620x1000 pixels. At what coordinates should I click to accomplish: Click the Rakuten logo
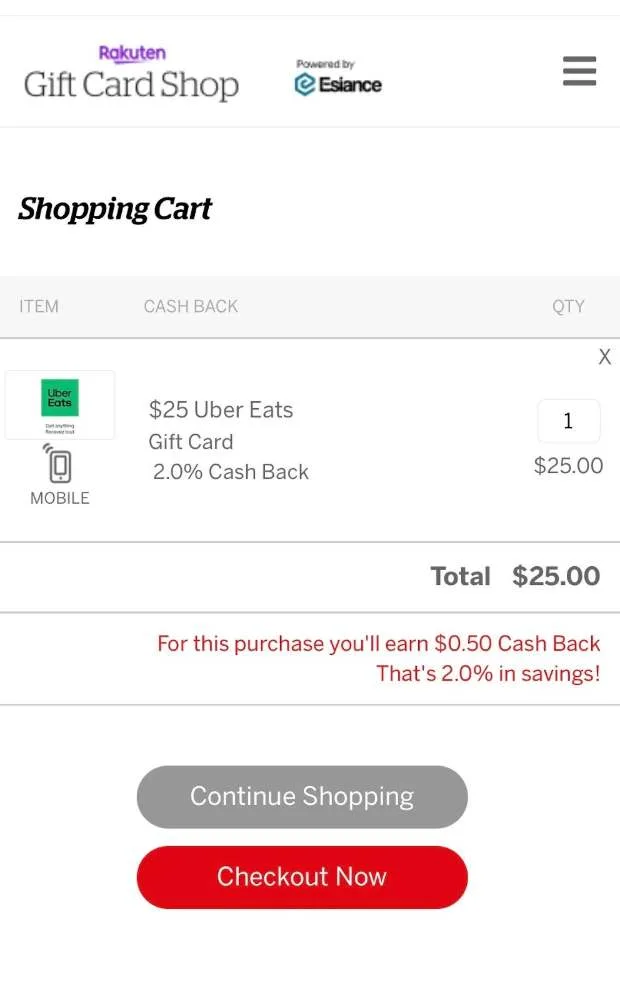[133, 52]
